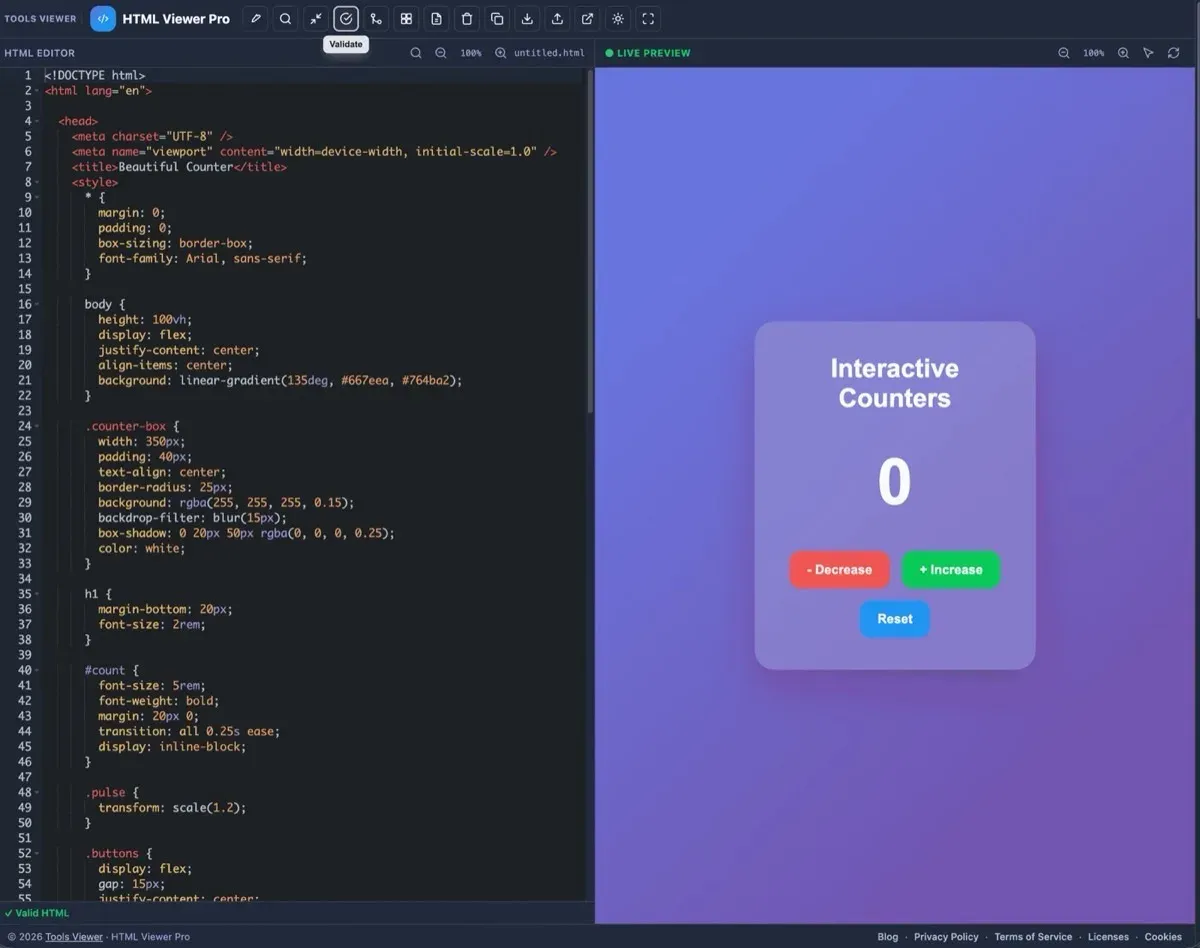1200x948 pixels.
Task: Collapse the style block on line 8
Action: click(38, 182)
